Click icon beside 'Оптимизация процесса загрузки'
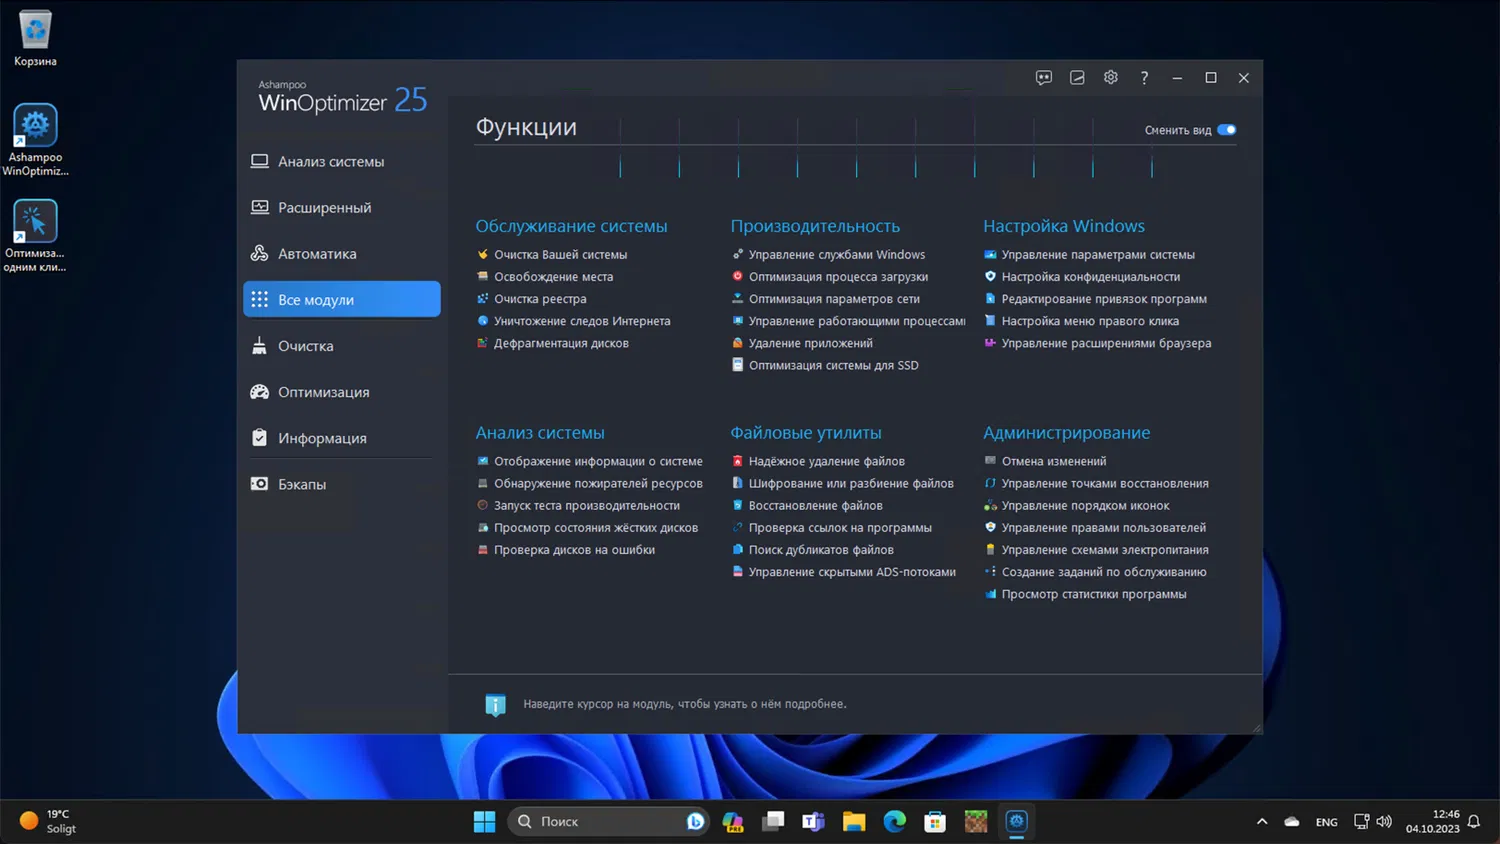 738,277
